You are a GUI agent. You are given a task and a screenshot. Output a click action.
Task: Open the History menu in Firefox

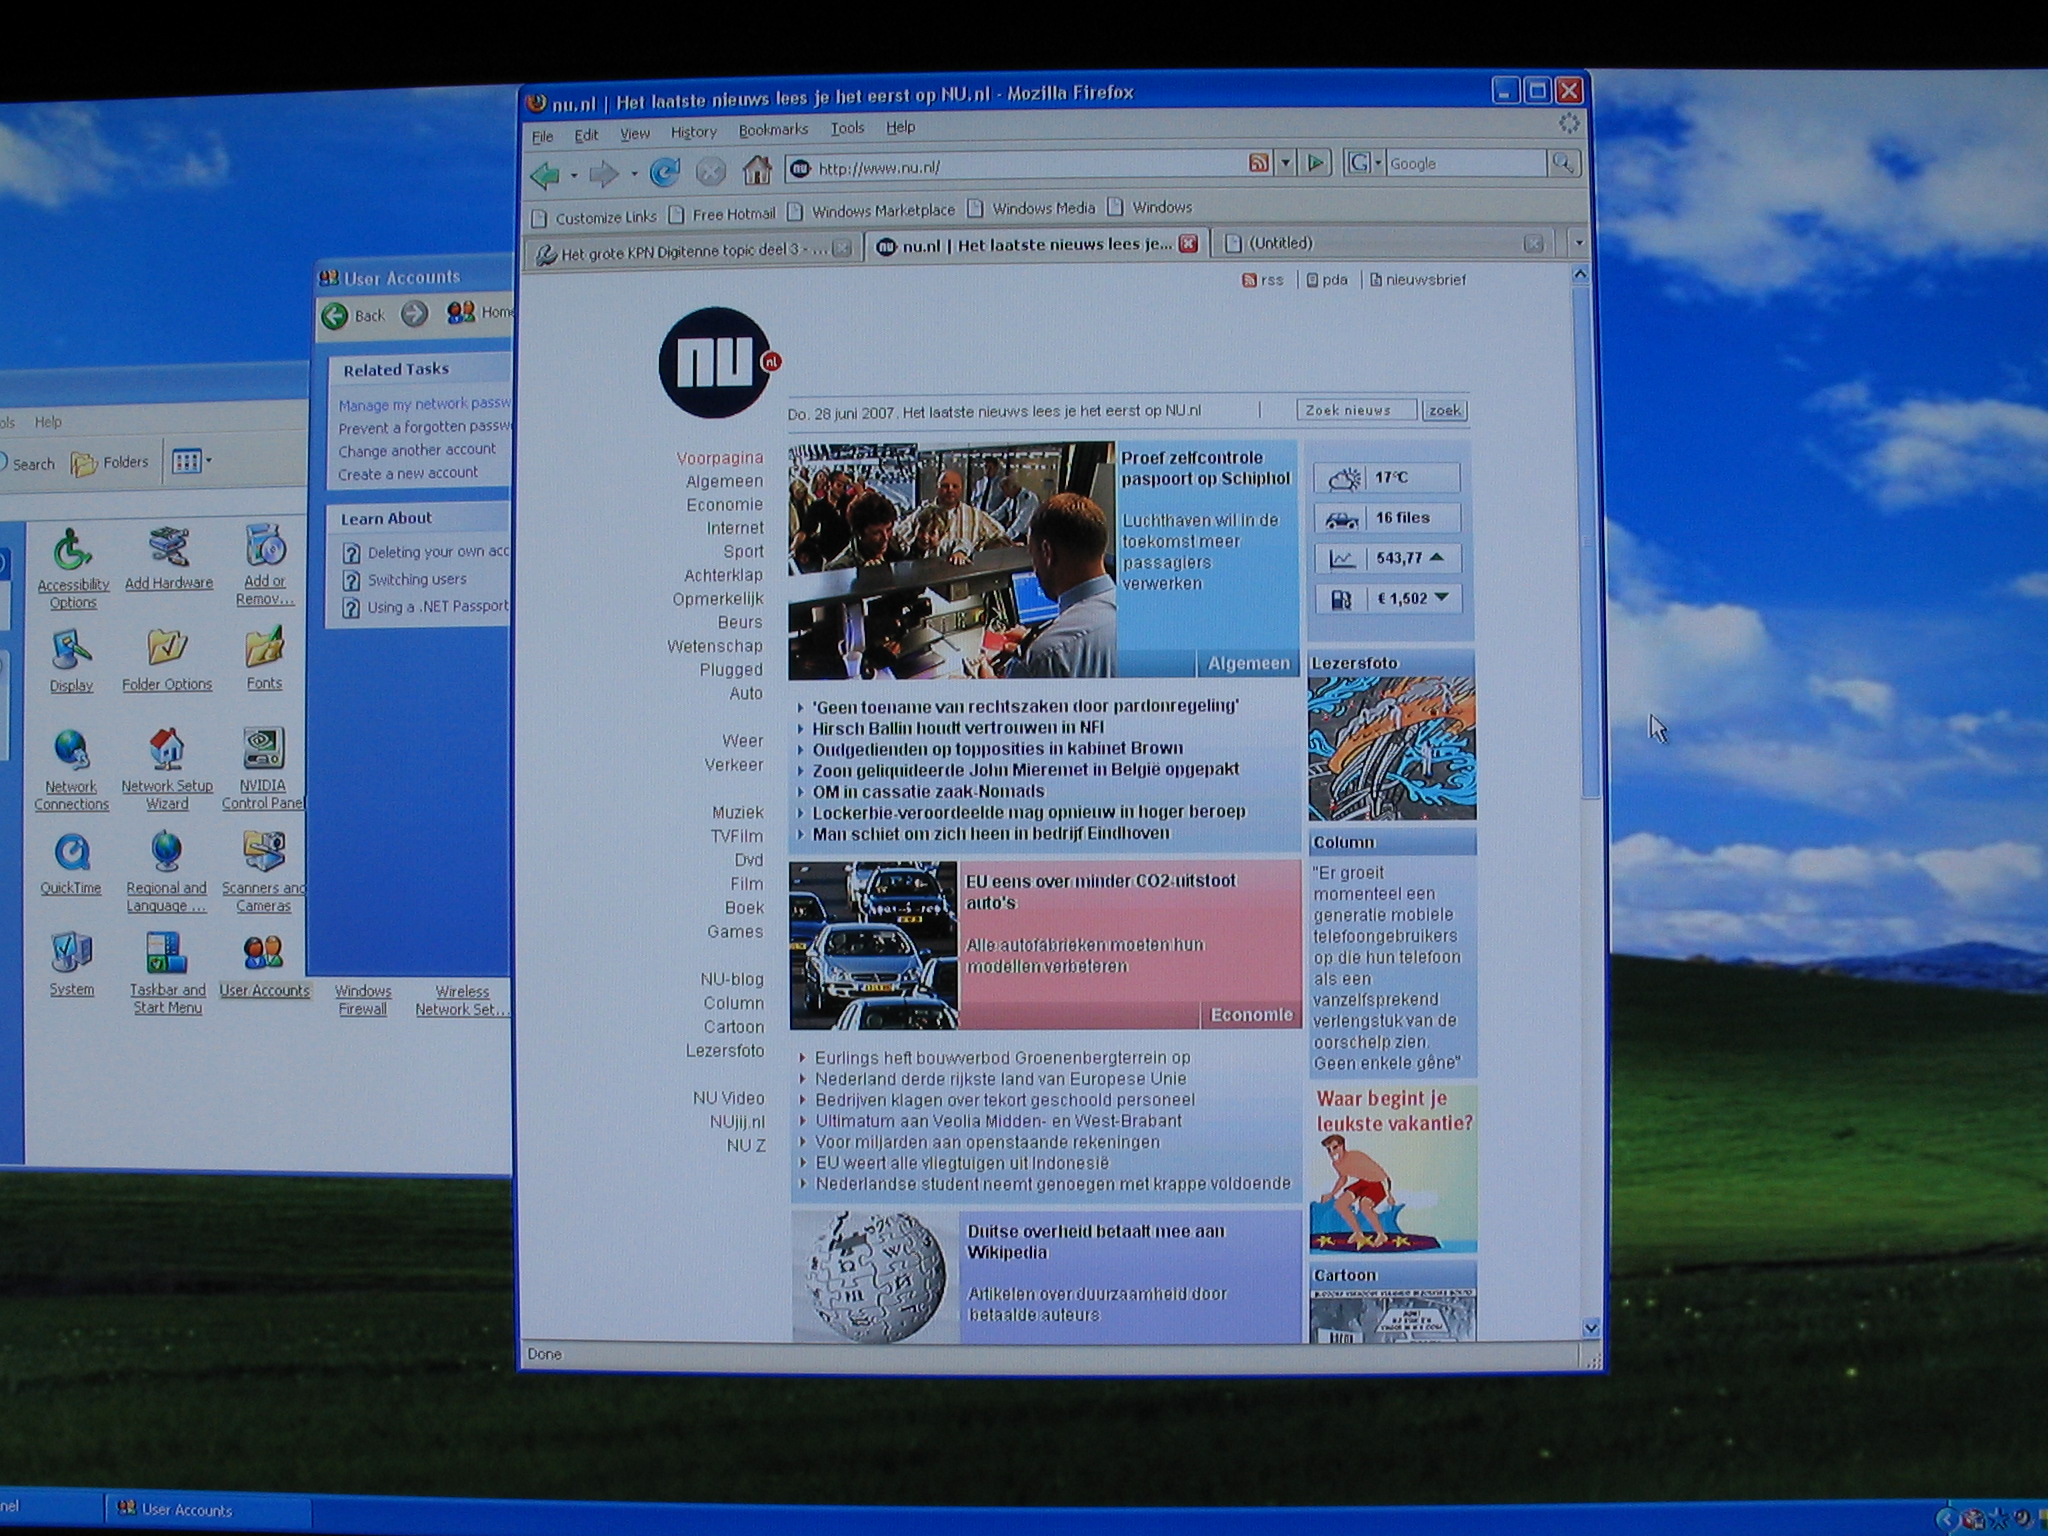click(x=693, y=132)
